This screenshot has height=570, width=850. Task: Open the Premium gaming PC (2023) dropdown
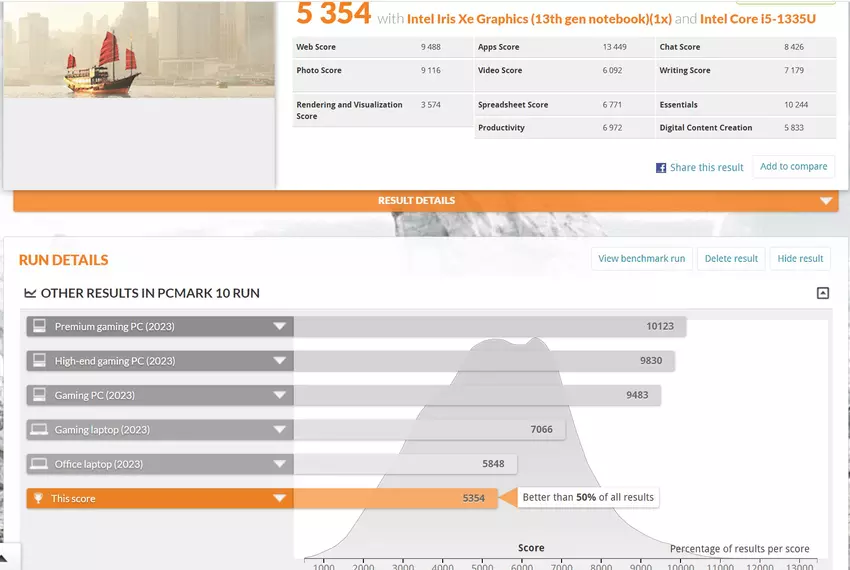pos(280,326)
